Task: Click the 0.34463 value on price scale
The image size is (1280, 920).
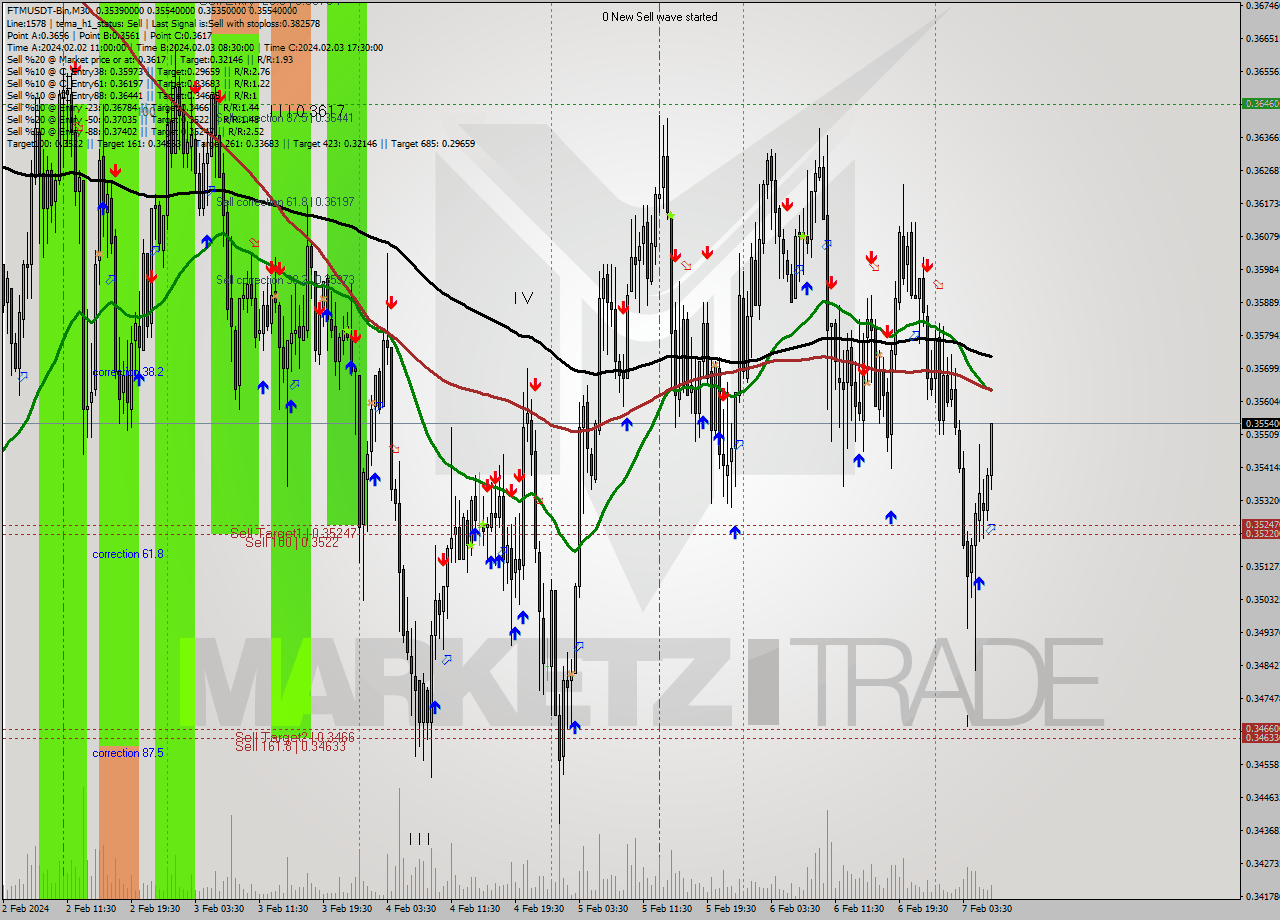Action: [1261, 797]
